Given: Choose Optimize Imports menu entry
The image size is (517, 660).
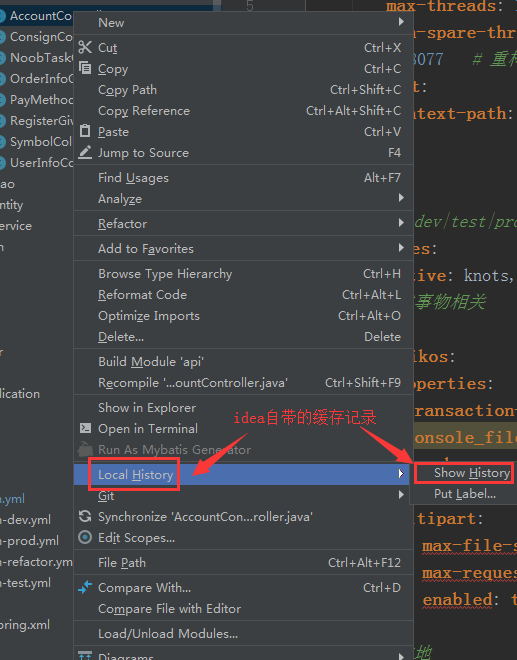Looking at the screenshot, I should click(243, 316).
